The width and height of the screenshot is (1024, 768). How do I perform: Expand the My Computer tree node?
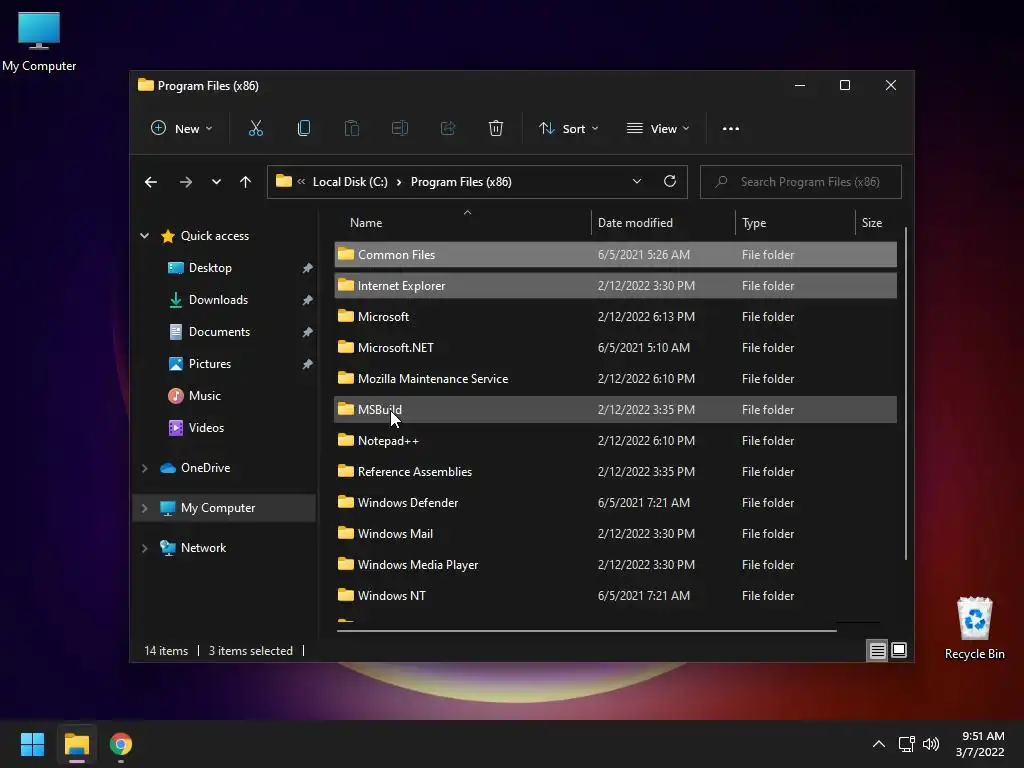[x=144, y=507]
